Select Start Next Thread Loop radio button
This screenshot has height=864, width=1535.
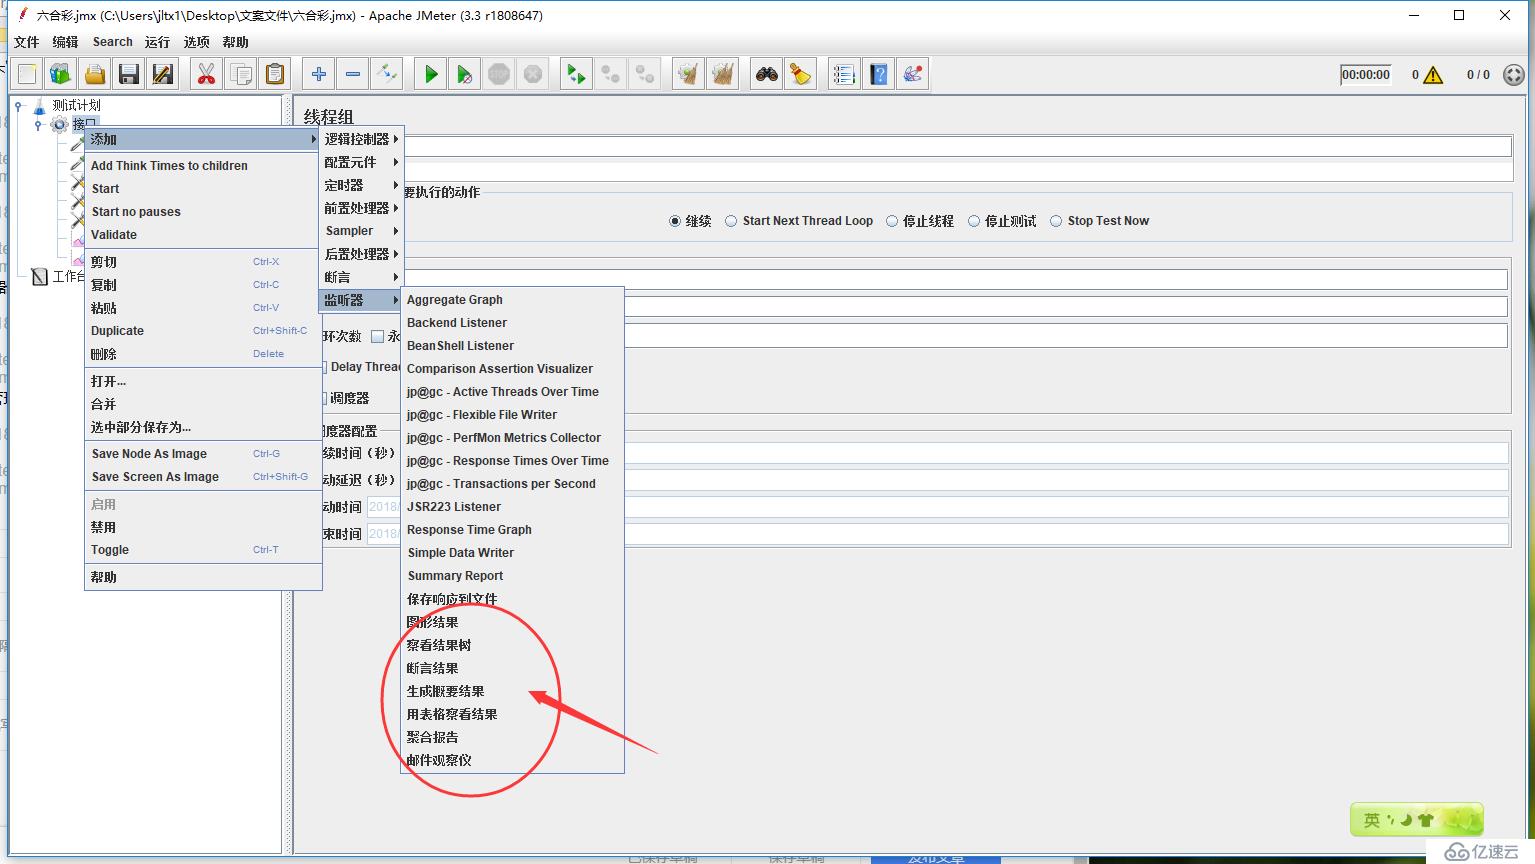pyautogui.click(x=731, y=221)
